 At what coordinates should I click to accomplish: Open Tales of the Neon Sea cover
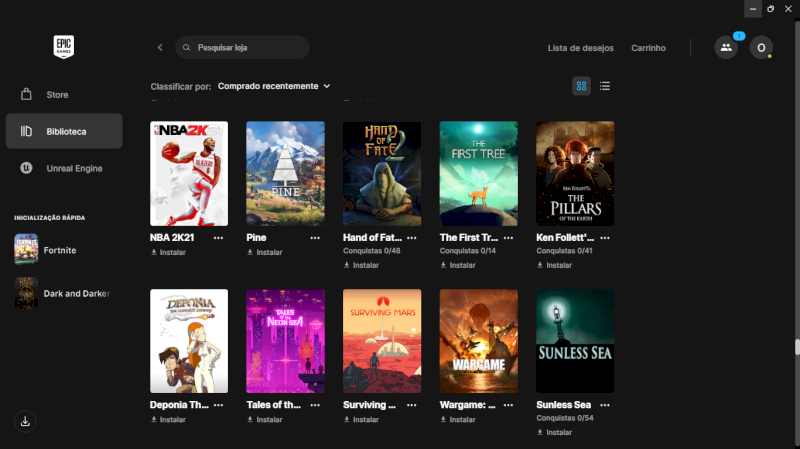[285, 341]
